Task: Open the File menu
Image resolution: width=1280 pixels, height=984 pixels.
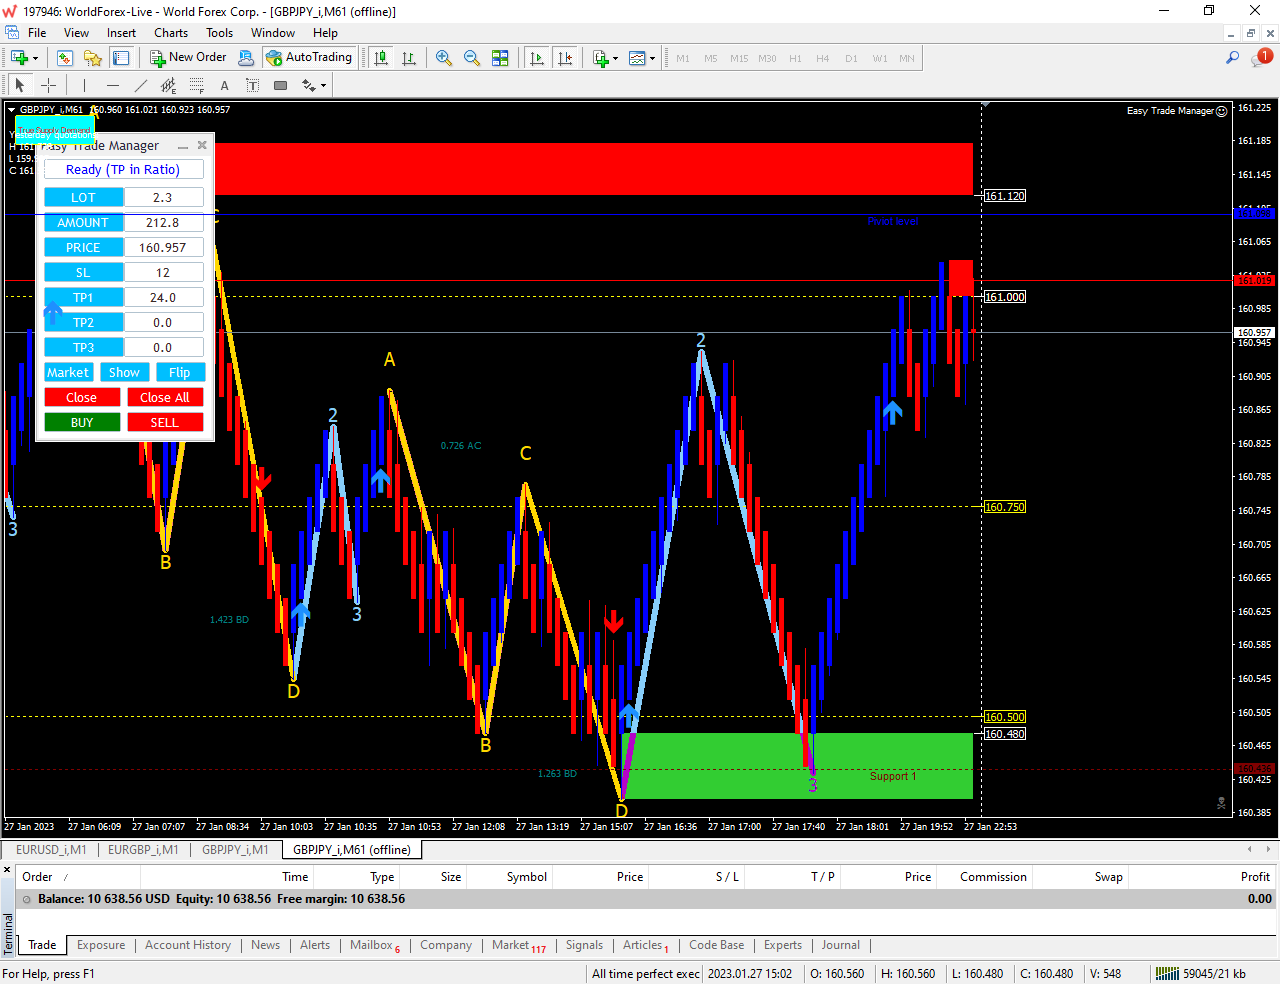Action: pyautogui.click(x=37, y=33)
